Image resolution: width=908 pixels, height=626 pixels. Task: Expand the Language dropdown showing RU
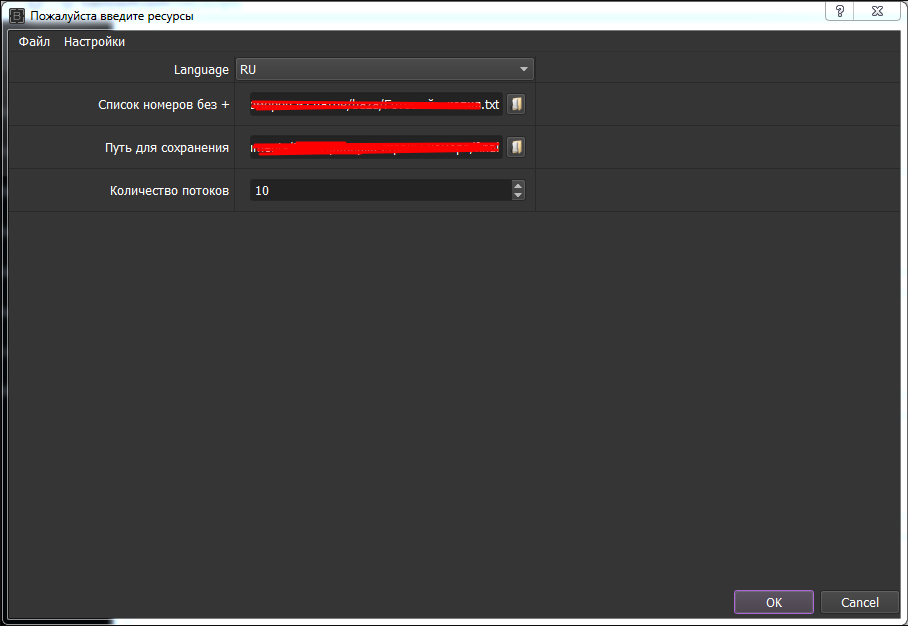(x=385, y=69)
